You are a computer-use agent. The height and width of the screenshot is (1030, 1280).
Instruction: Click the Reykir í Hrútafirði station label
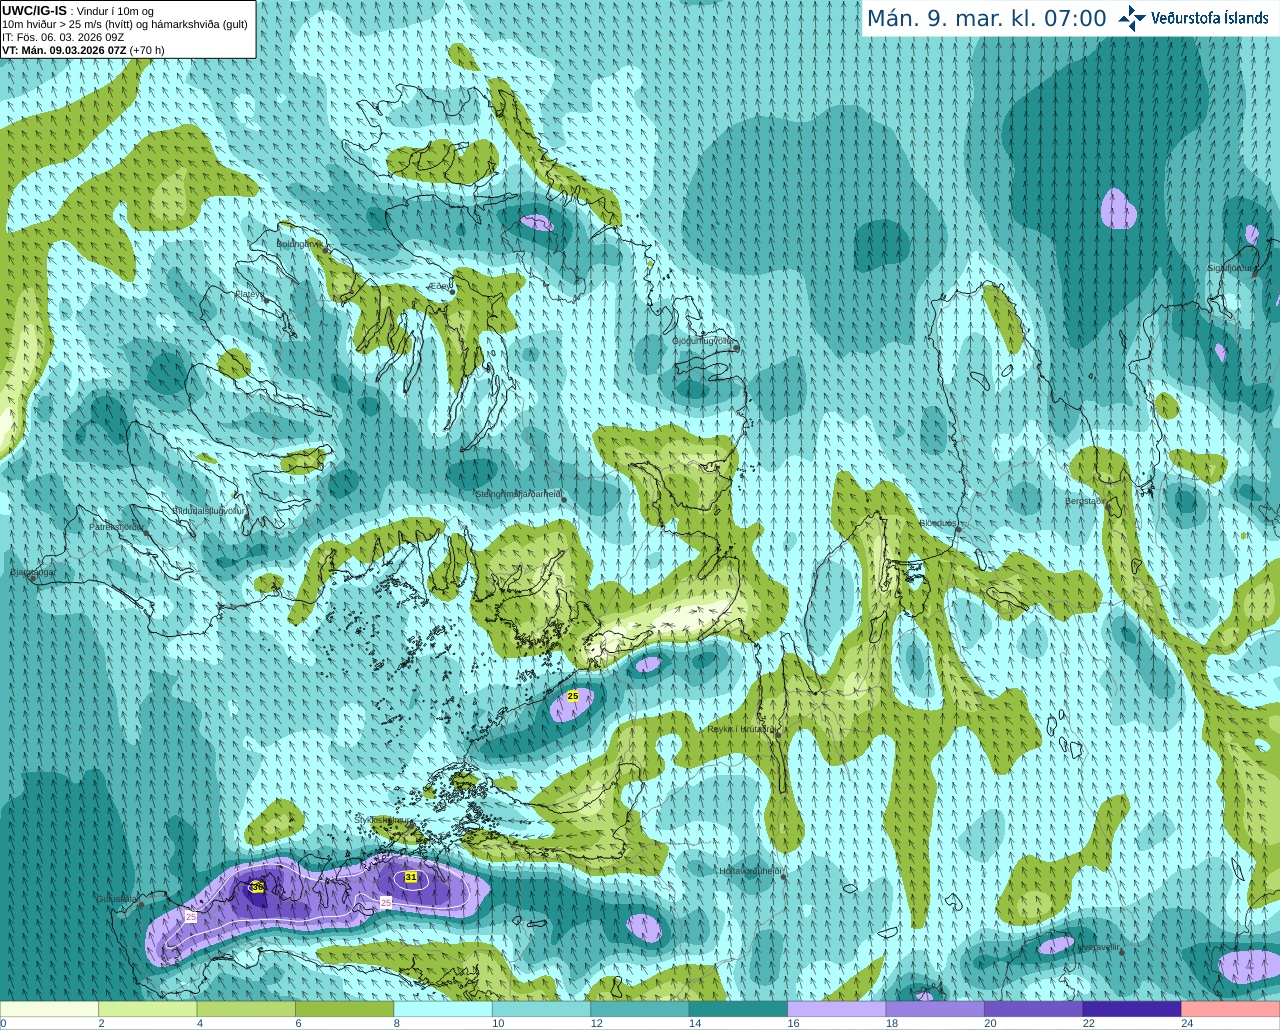(x=742, y=729)
